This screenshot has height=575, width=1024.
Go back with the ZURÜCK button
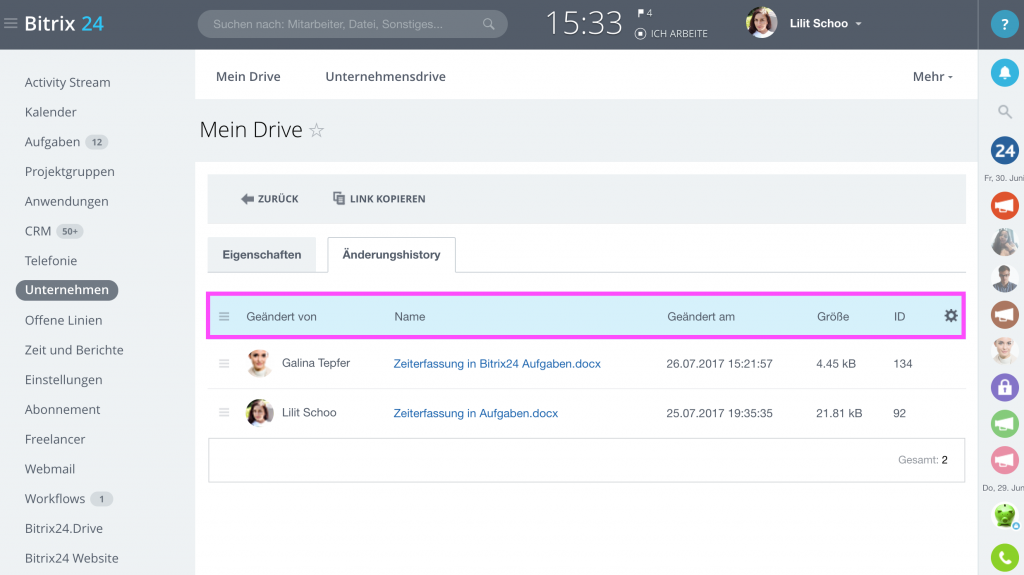270,199
